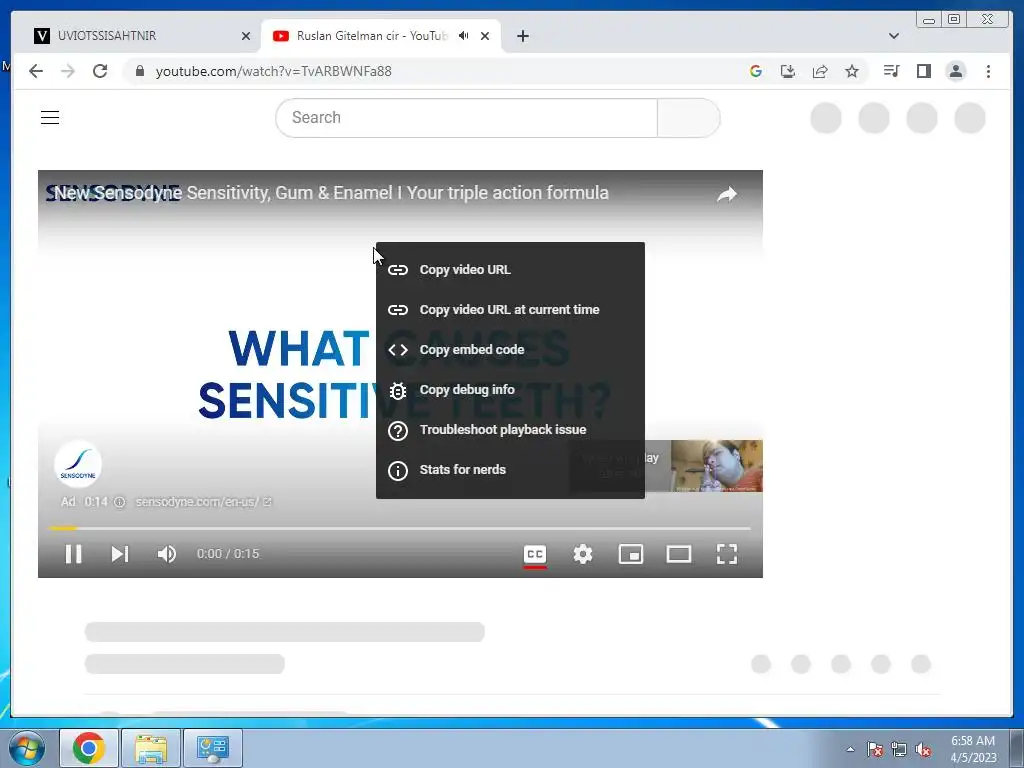The width and height of the screenshot is (1024, 768).
Task: Go forward in browser history
Action: (x=68, y=71)
